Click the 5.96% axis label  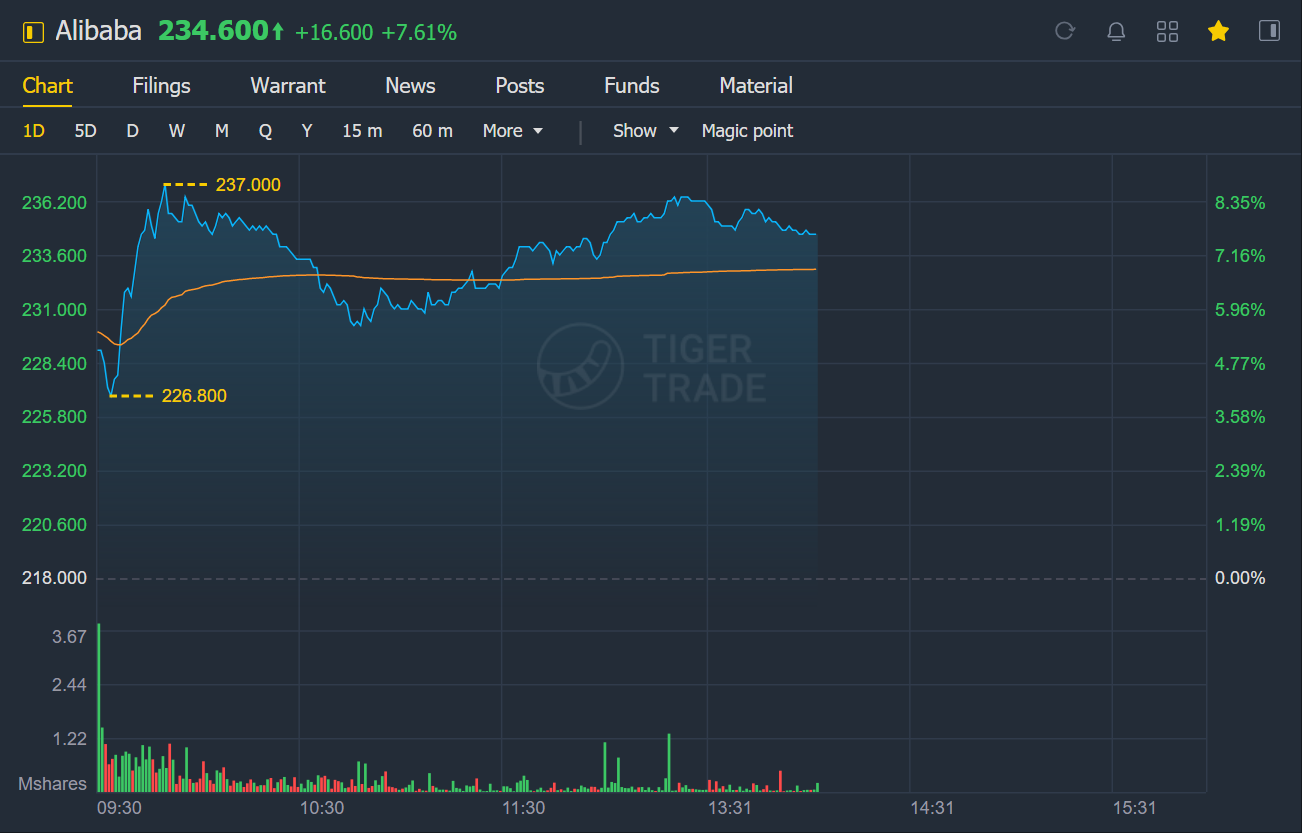point(1240,310)
